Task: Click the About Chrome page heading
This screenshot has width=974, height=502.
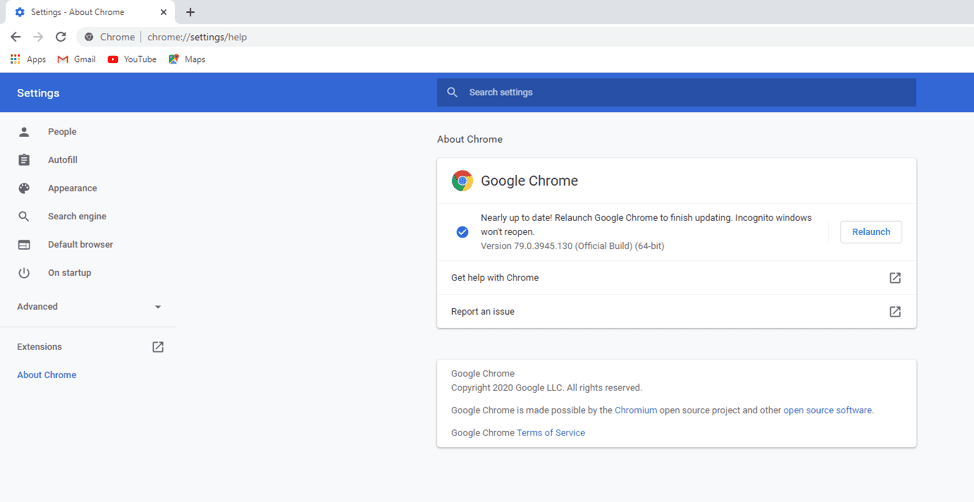Action: click(470, 140)
